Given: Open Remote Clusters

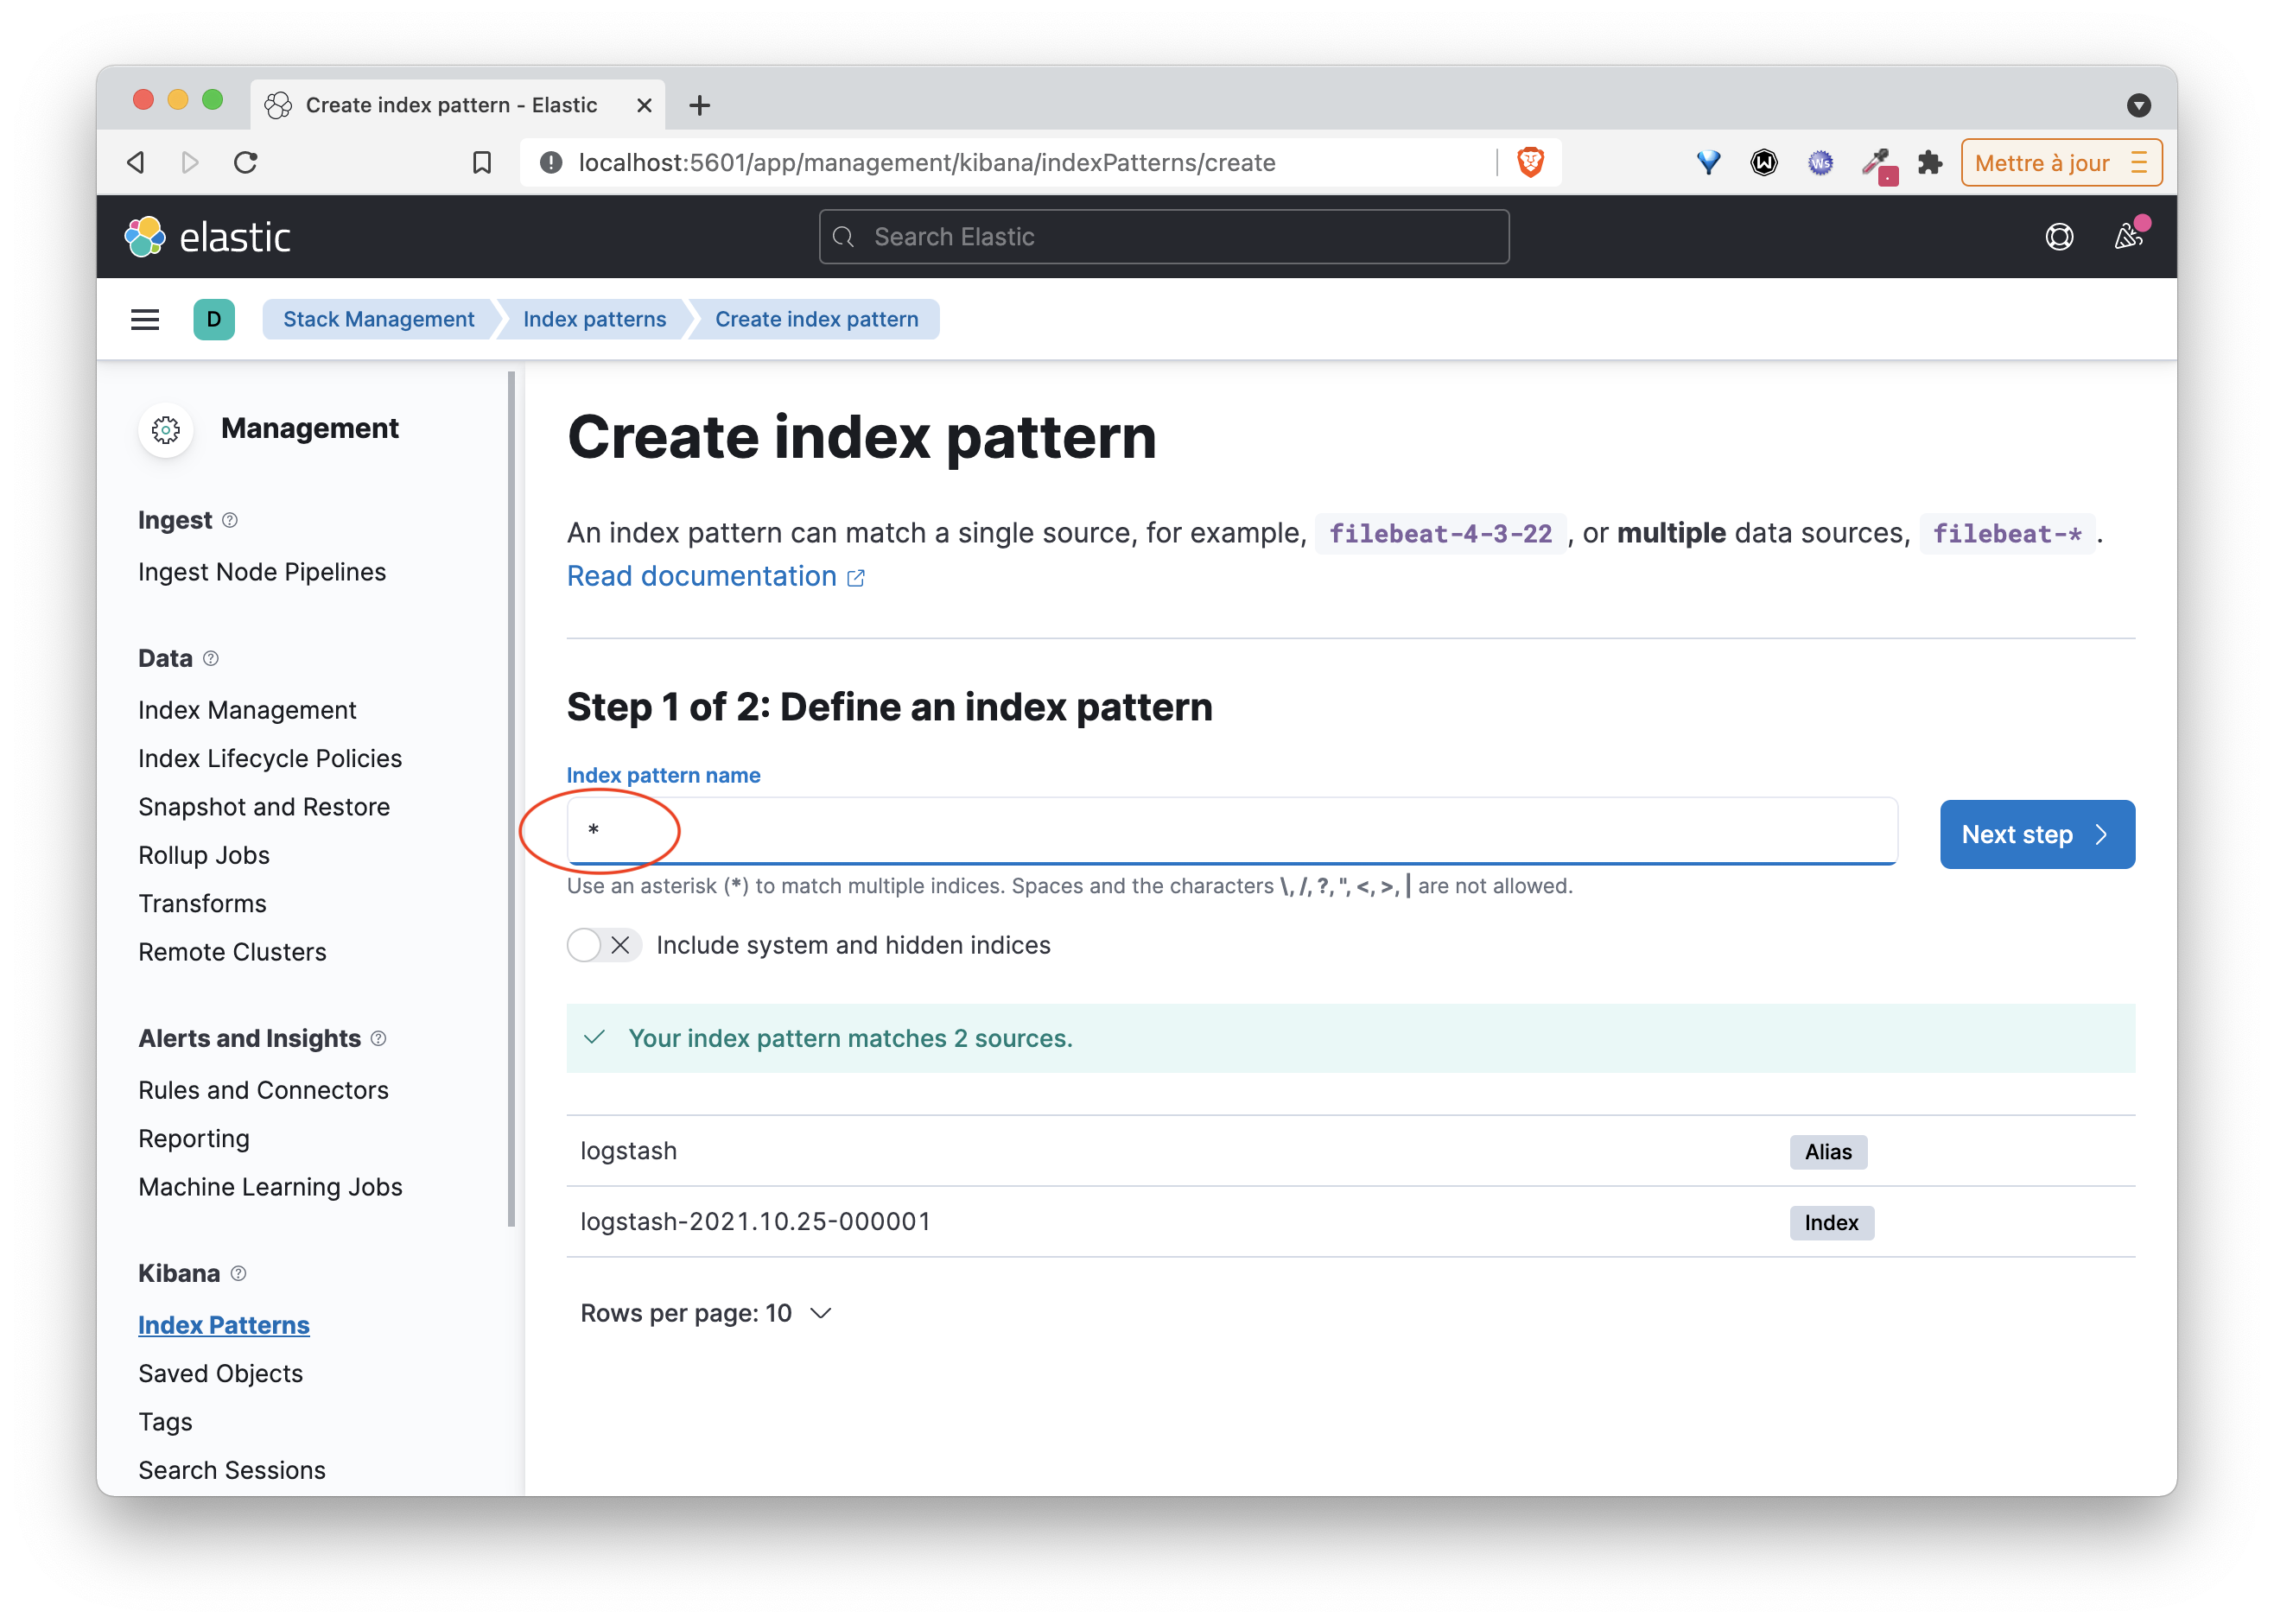Looking at the screenshot, I should [x=232, y=953].
